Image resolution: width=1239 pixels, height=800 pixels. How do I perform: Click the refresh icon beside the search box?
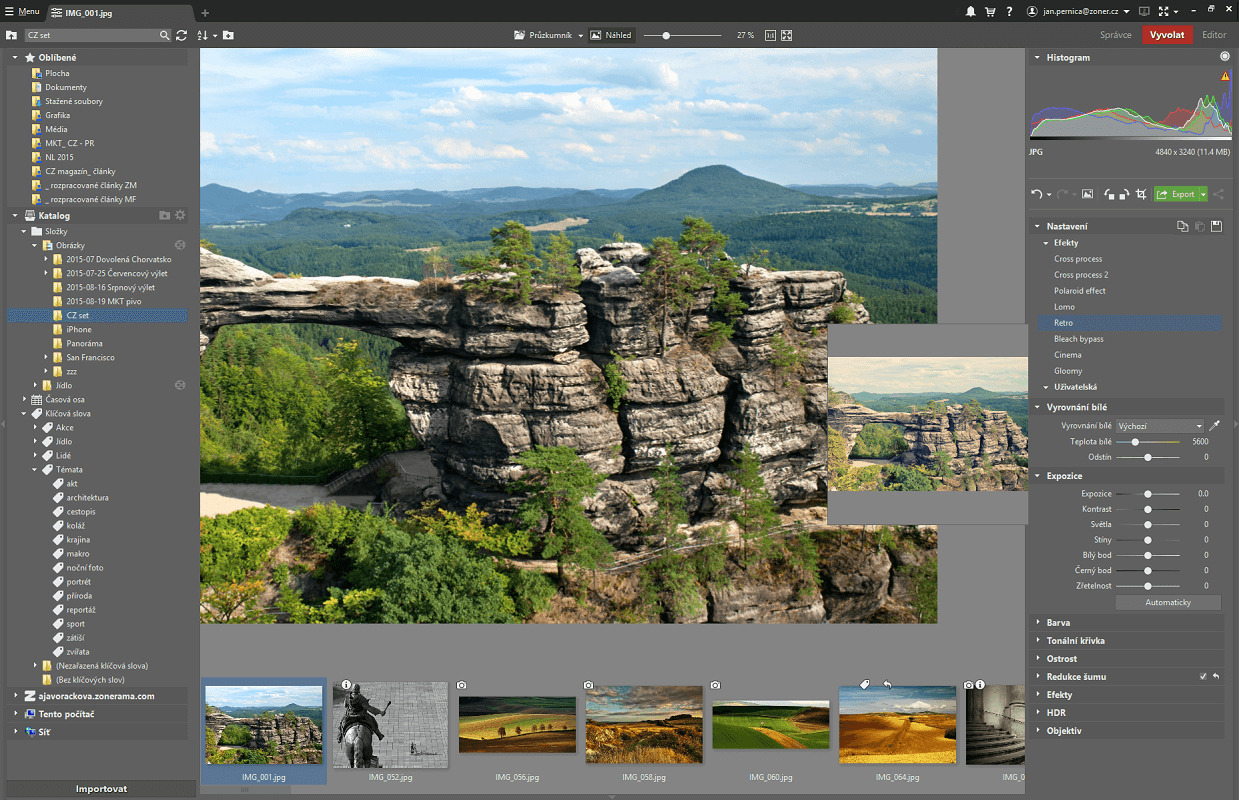point(181,34)
